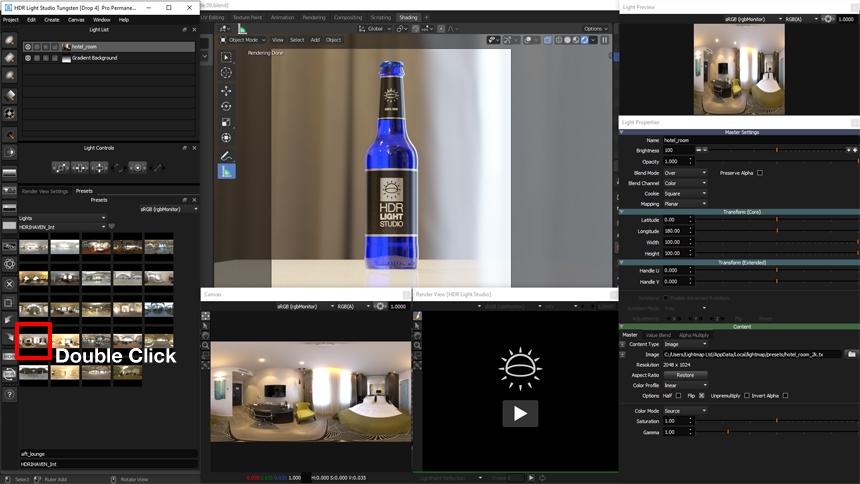Enable Unpremultiply checkbox
Screen dimensions: 860x484
pos(746,396)
